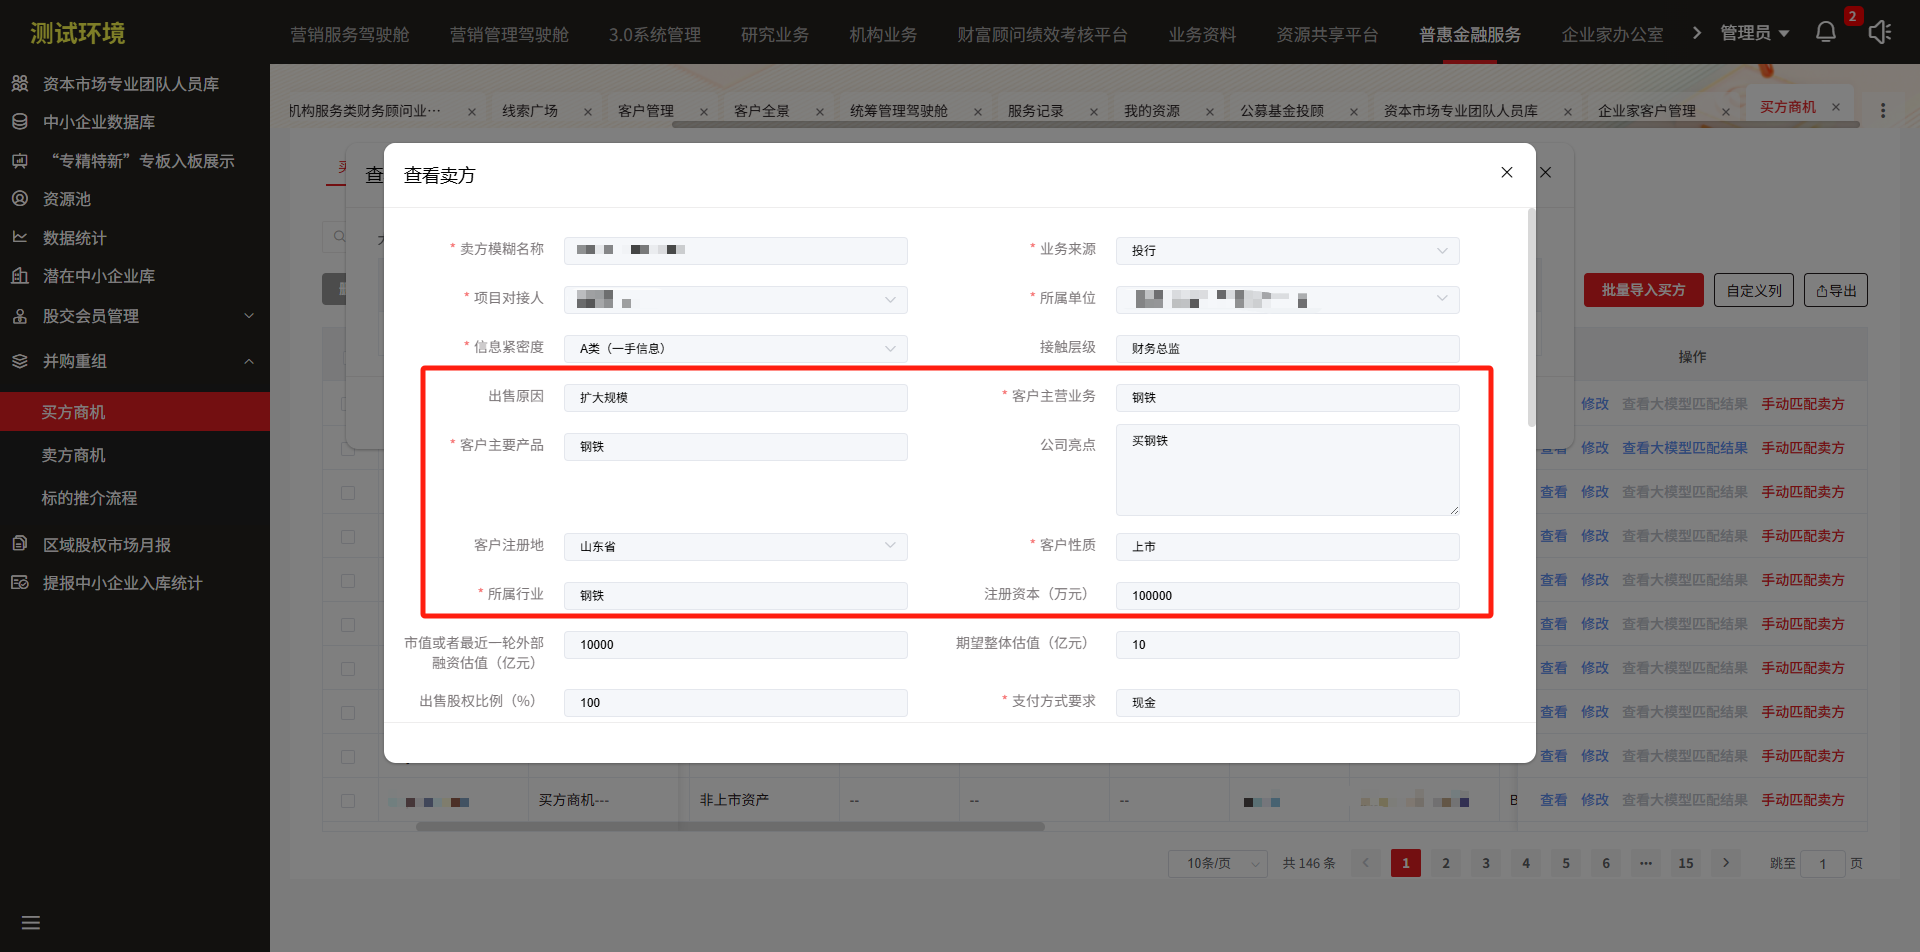Viewport: 1920px width, 952px height.
Task: Switch to 财富顾问绩效考核平台 top menu
Action: (1043, 34)
